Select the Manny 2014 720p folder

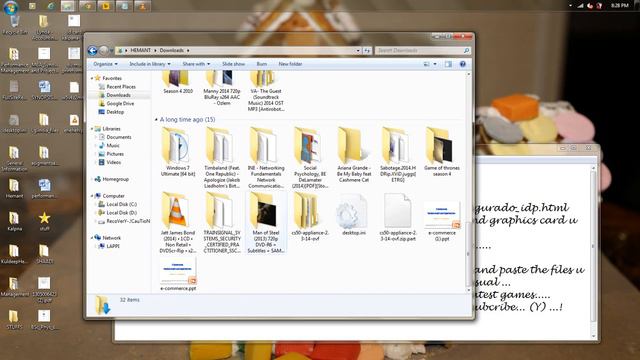[x=222, y=89]
